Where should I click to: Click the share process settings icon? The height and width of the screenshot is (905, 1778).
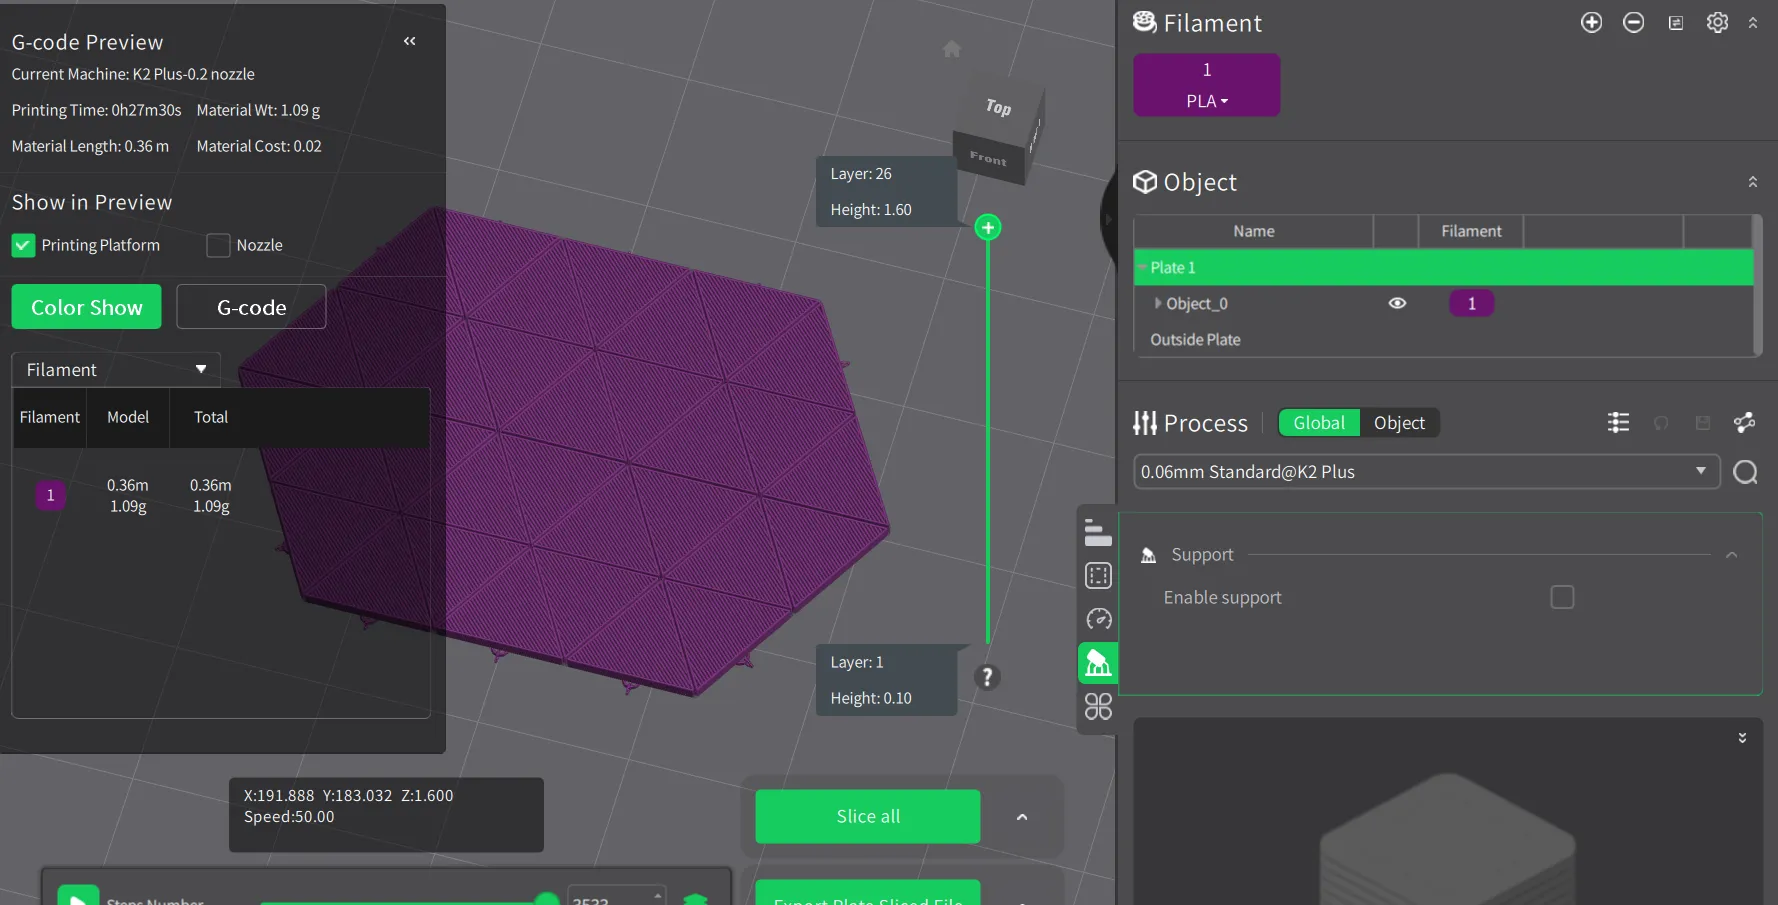pos(1745,423)
